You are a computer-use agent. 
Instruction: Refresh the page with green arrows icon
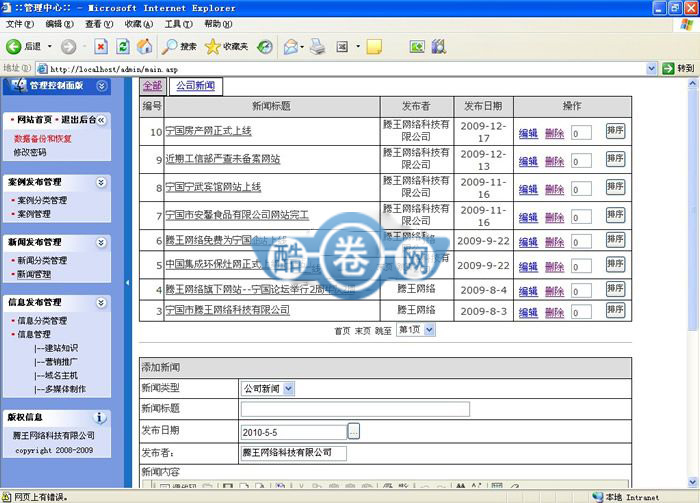coord(123,46)
